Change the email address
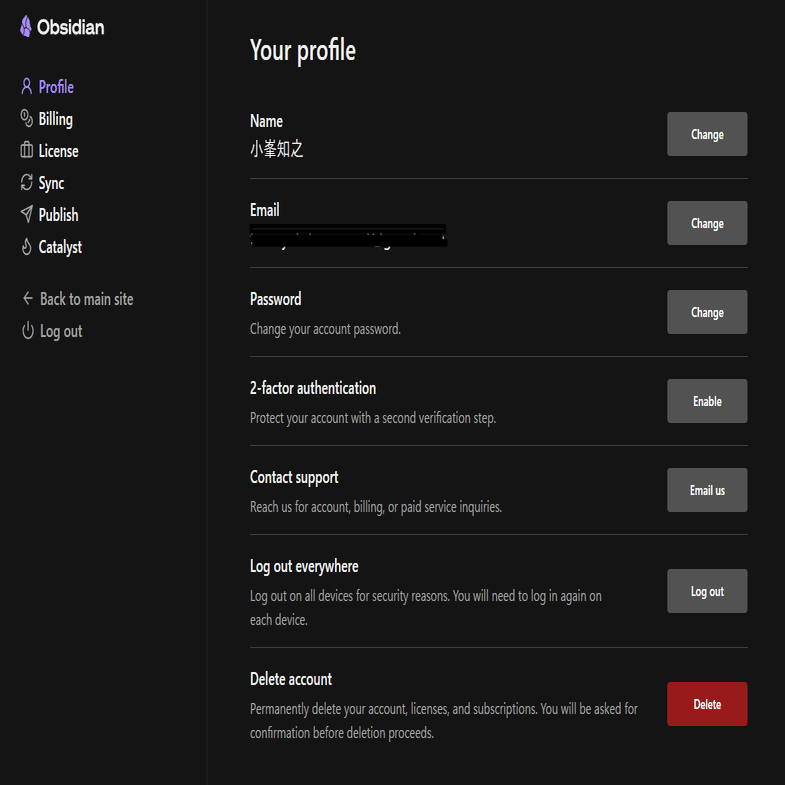The width and height of the screenshot is (785, 785). pyautogui.click(x=707, y=223)
